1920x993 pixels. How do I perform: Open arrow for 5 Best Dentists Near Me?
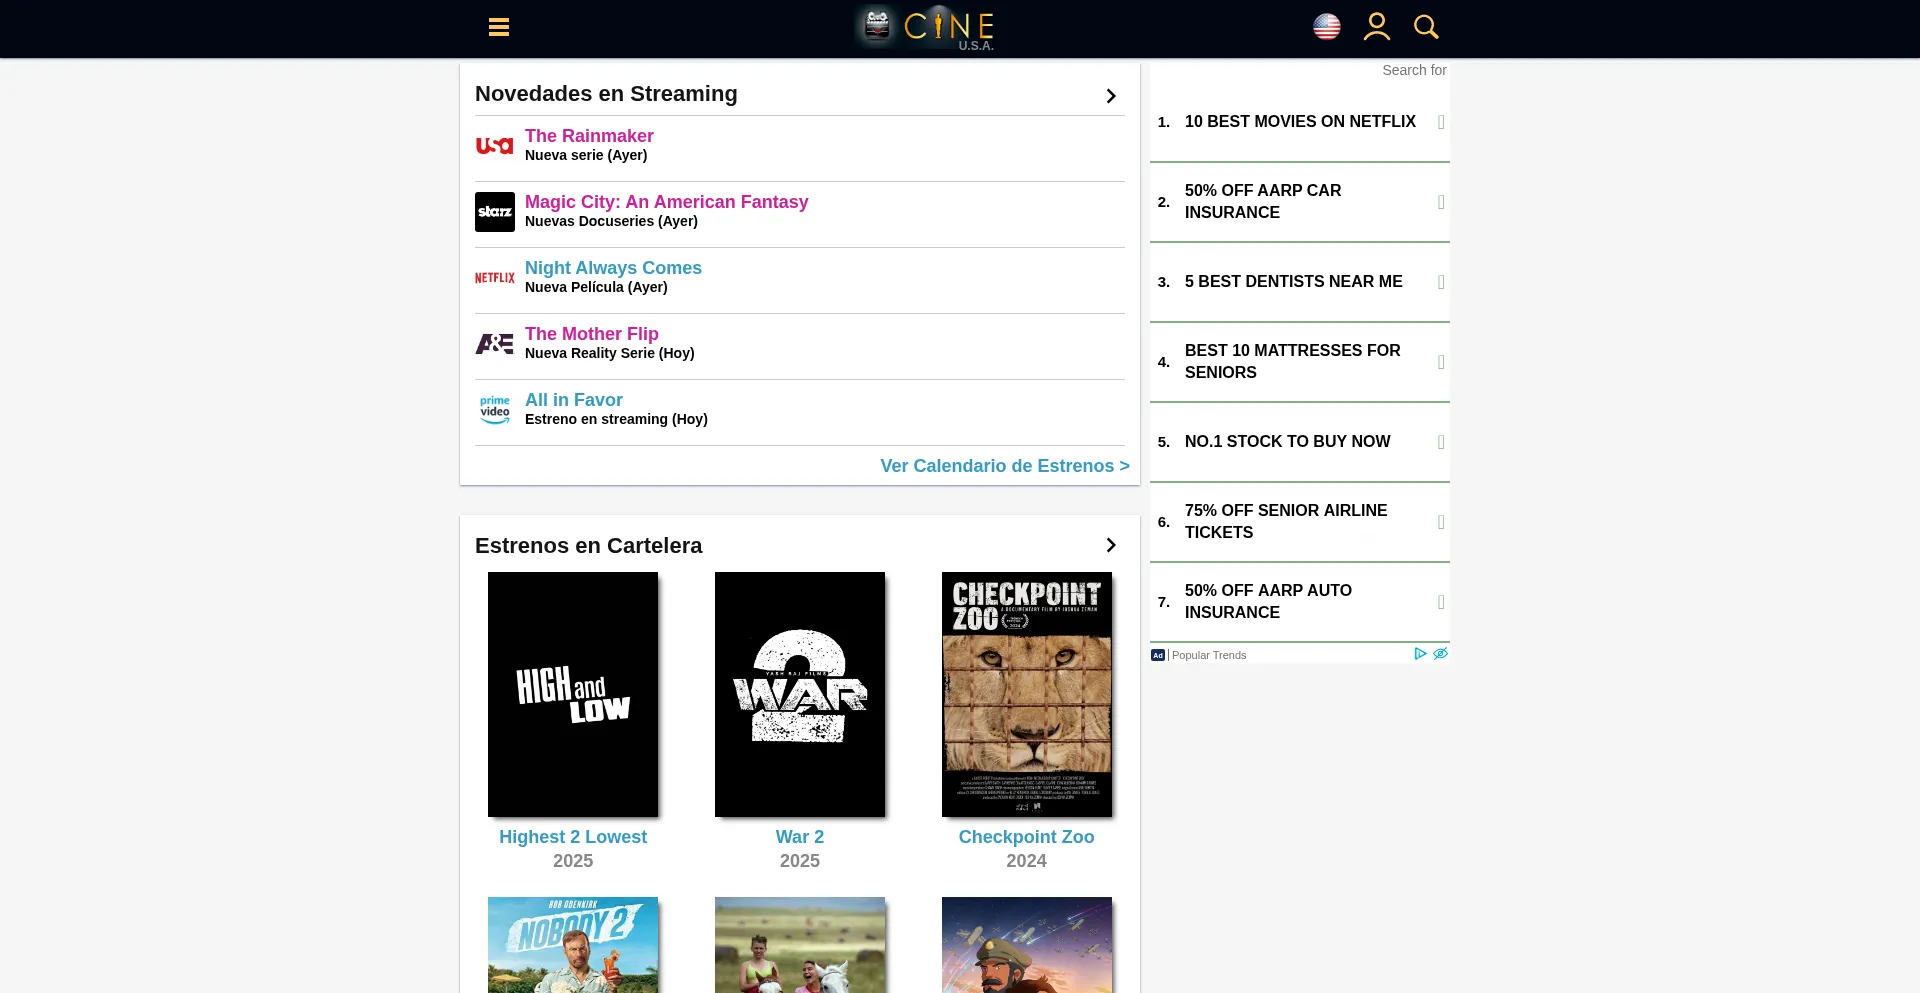[1441, 282]
